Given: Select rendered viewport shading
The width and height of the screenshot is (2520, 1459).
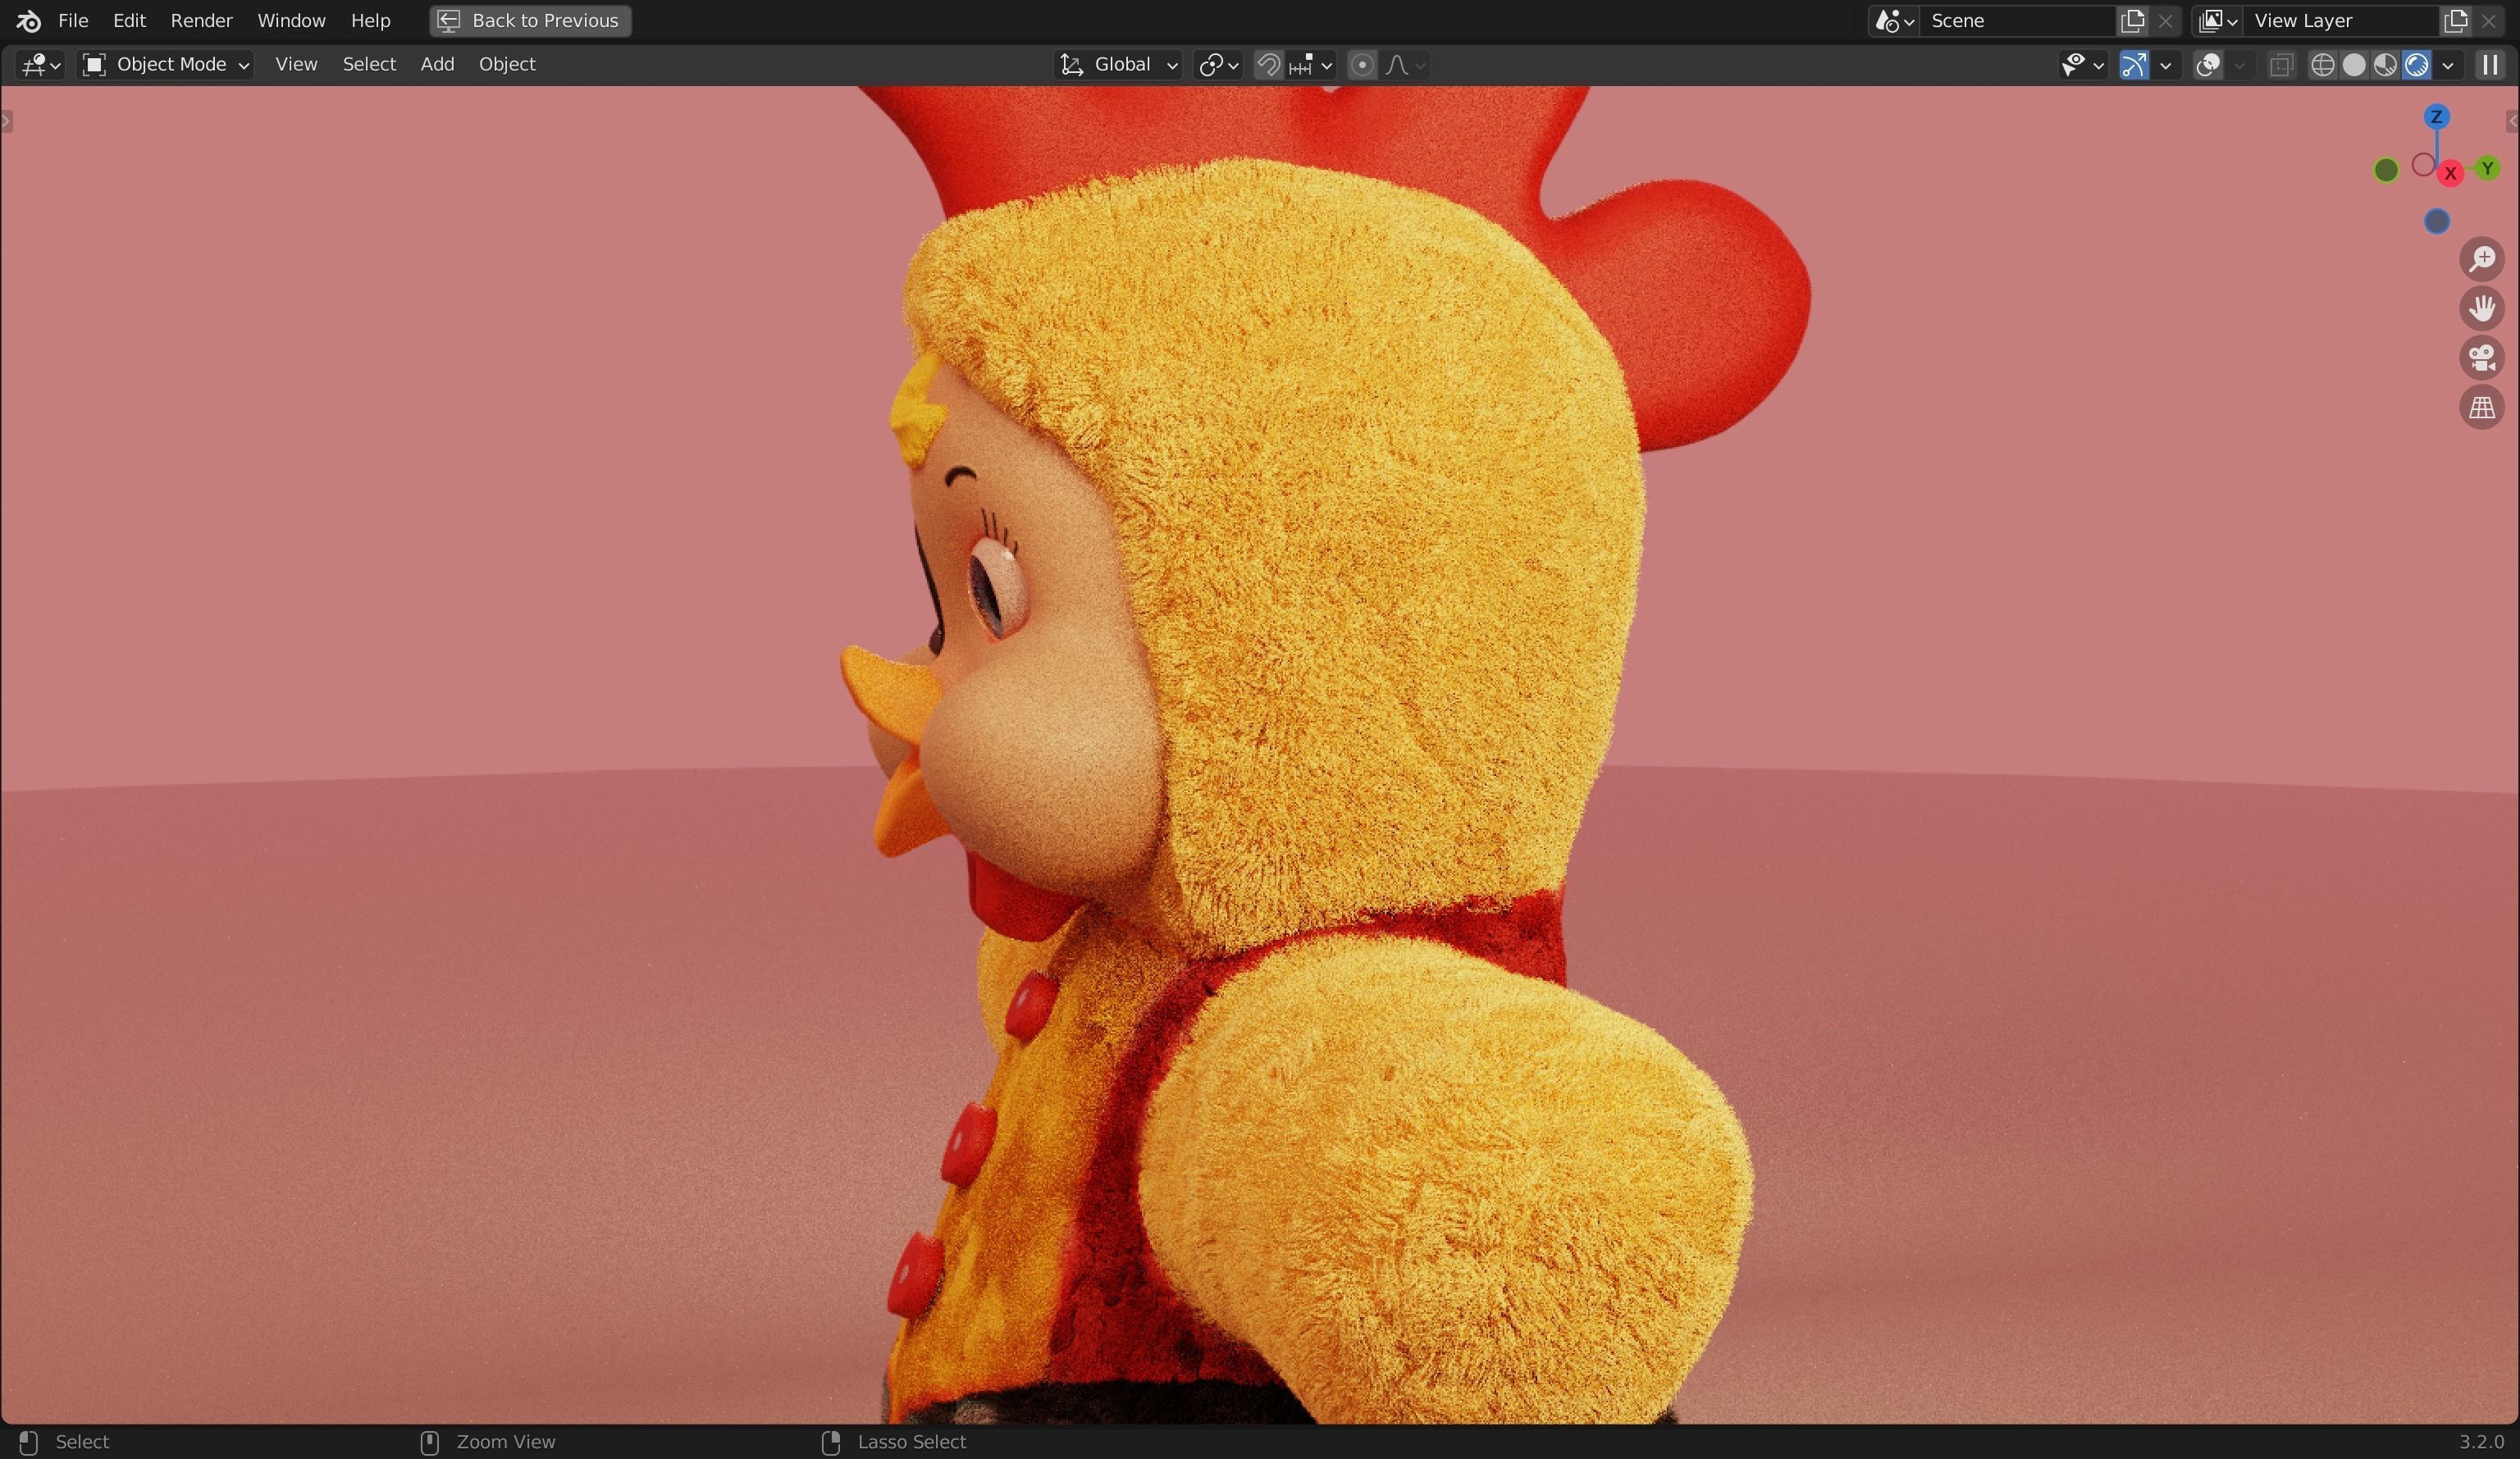Looking at the screenshot, I should point(2416,65).
